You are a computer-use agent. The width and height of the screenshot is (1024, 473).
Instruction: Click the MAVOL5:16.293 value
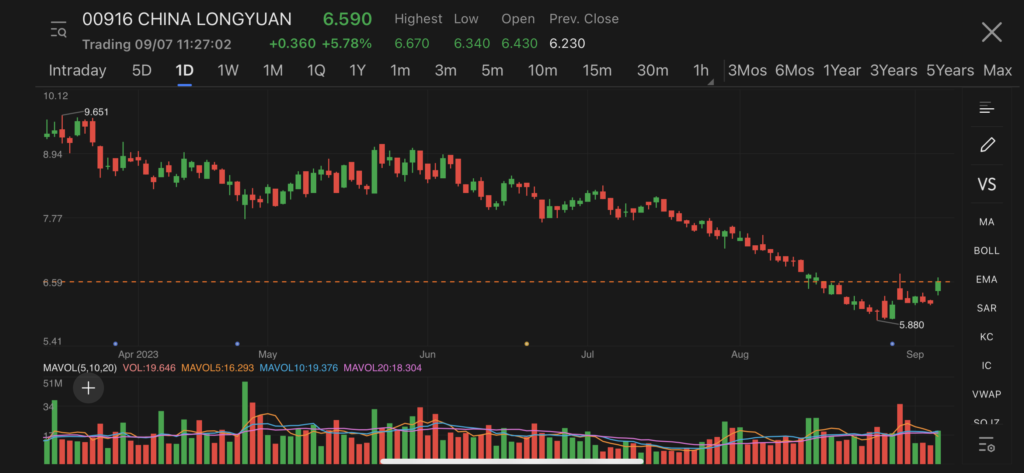(x=218, y=368)
